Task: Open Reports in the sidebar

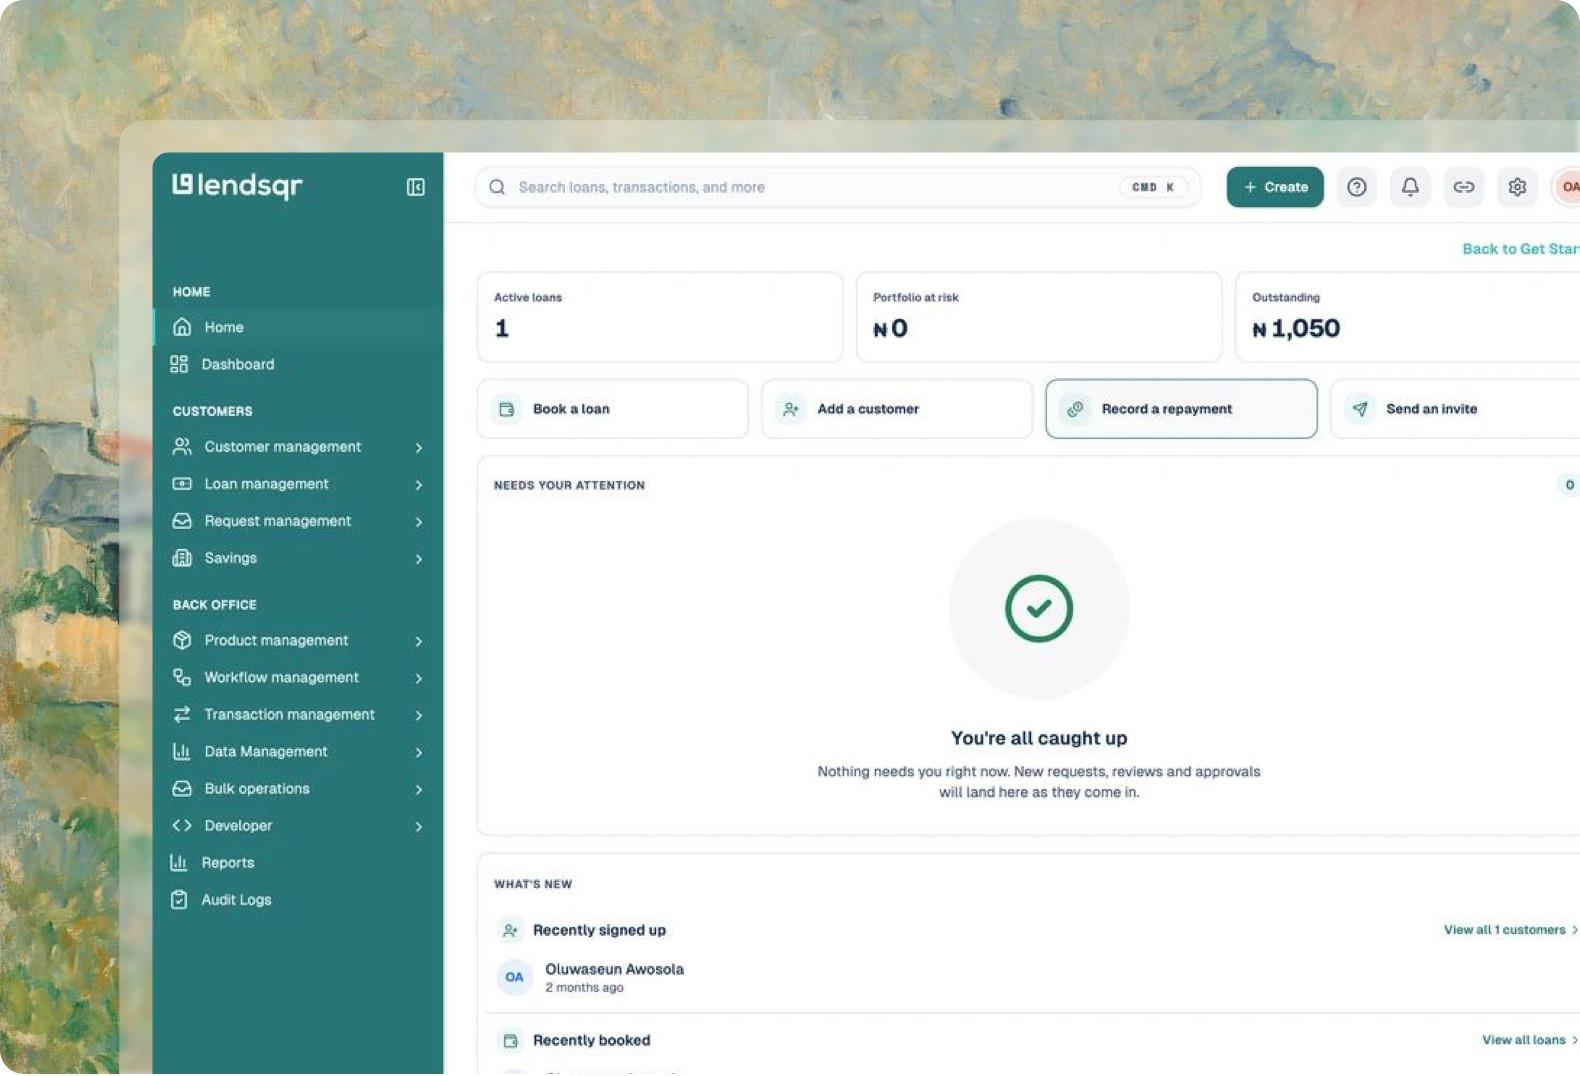Action: tap(298, 862)
